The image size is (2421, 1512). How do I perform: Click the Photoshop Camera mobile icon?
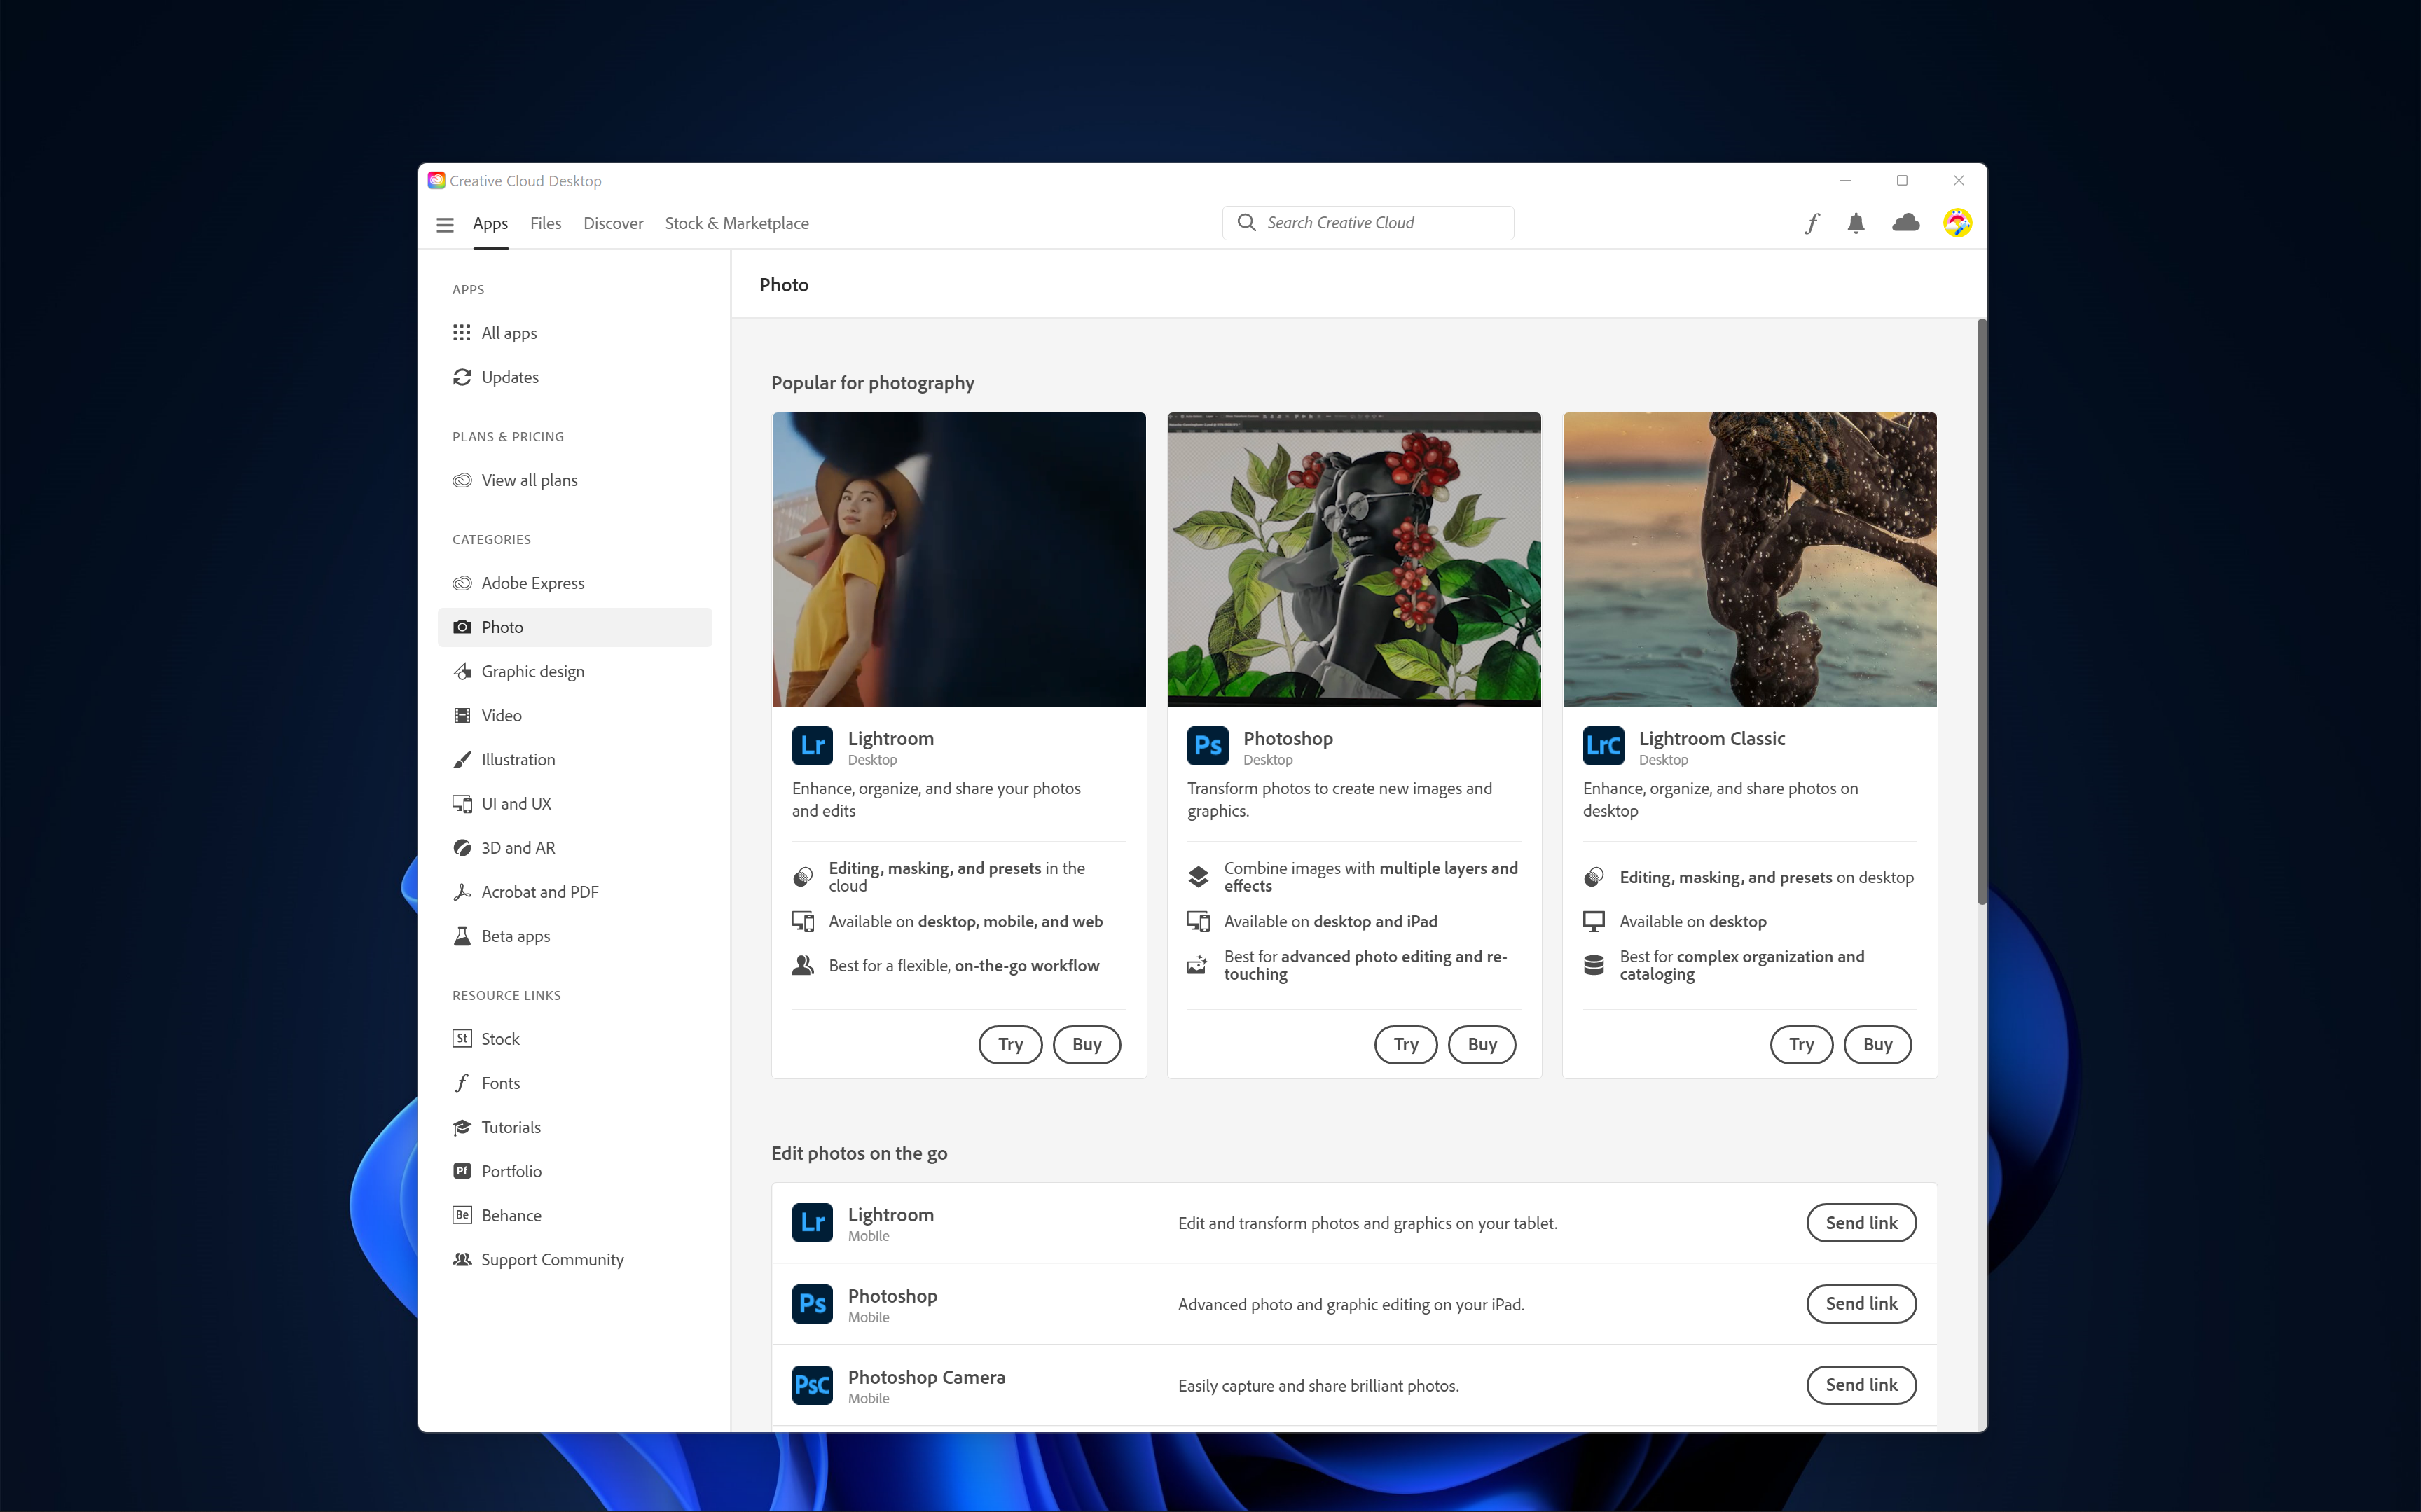pyautogui.click(x=812, y=1384)
